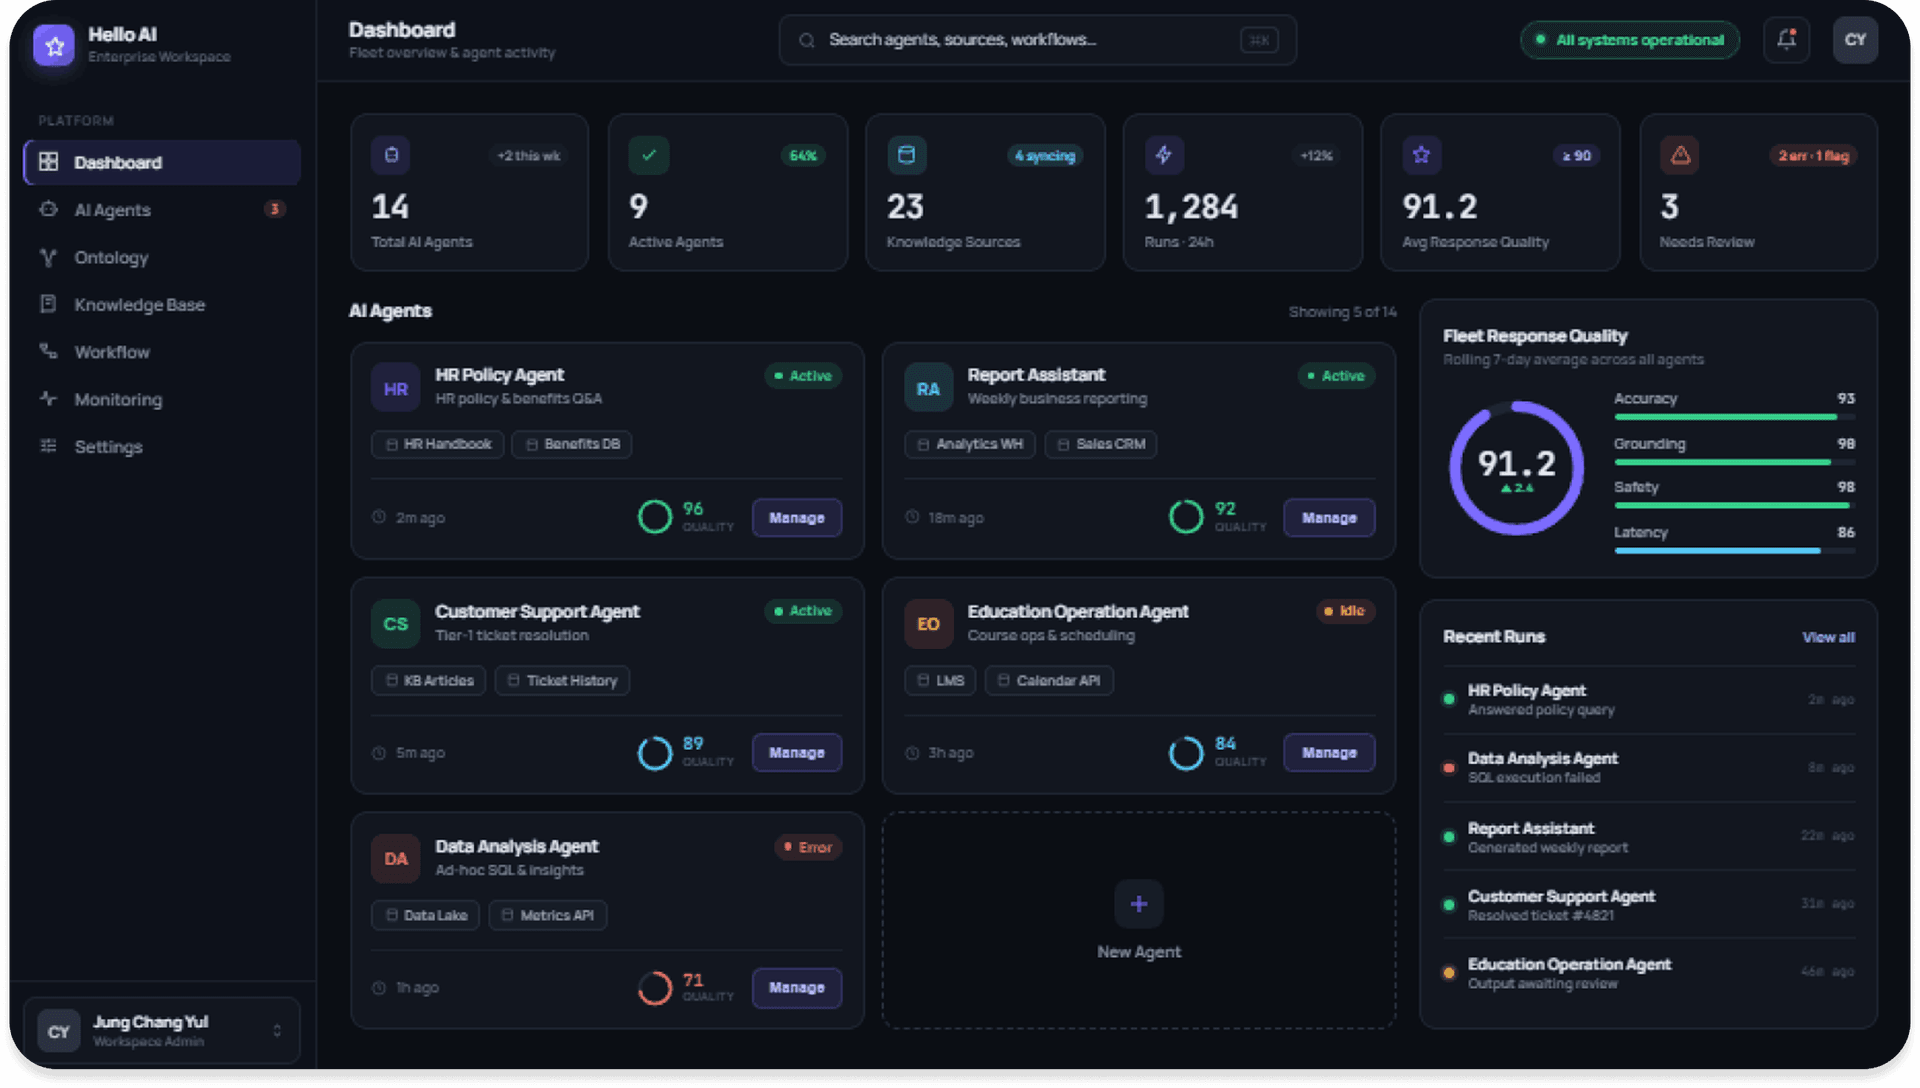Focus the Search agents, sources, workflows field
This screenshot has height=1088, width=1920.
pos(1038,40)
